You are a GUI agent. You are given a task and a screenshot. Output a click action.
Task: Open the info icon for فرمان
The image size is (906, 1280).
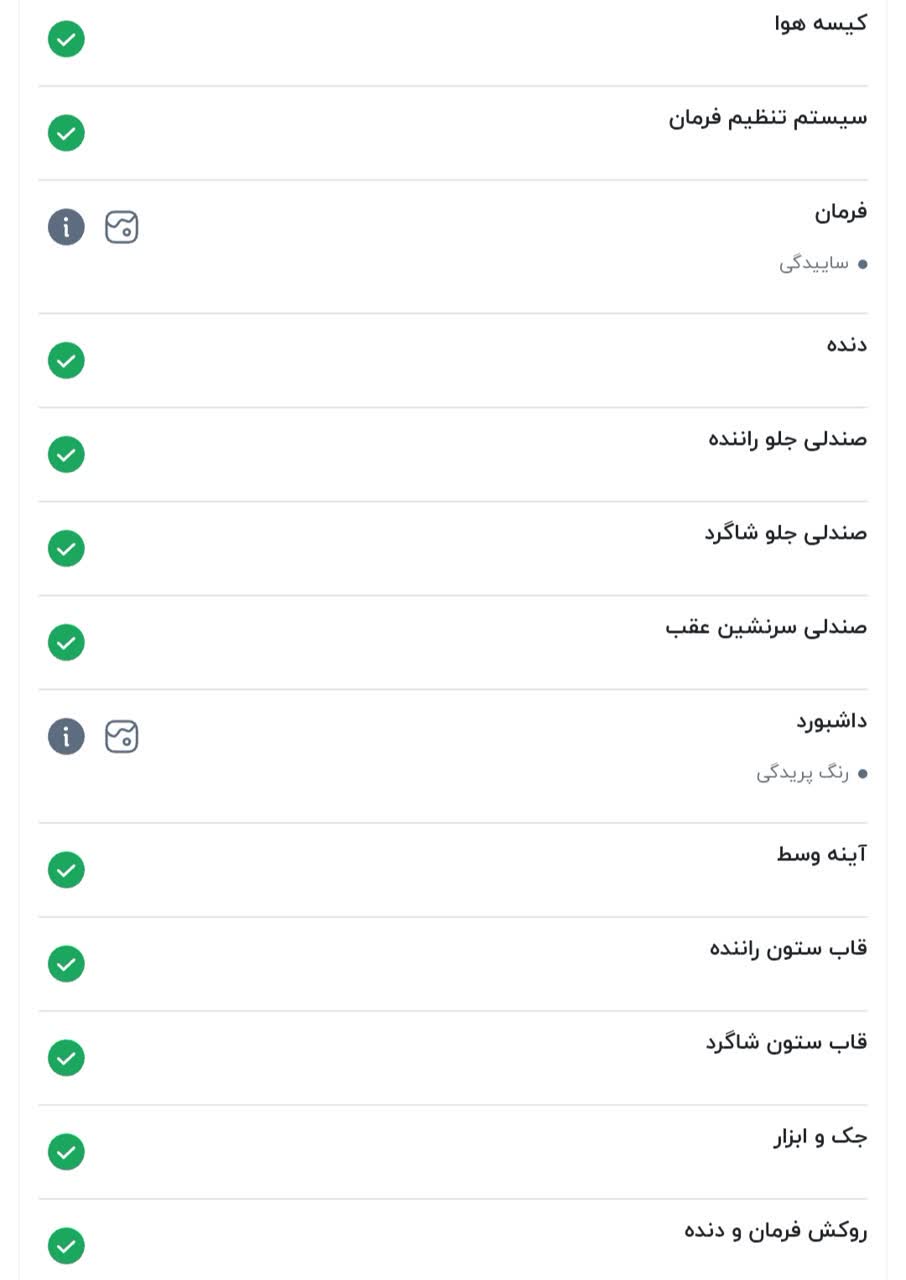(x=66, y=228)
